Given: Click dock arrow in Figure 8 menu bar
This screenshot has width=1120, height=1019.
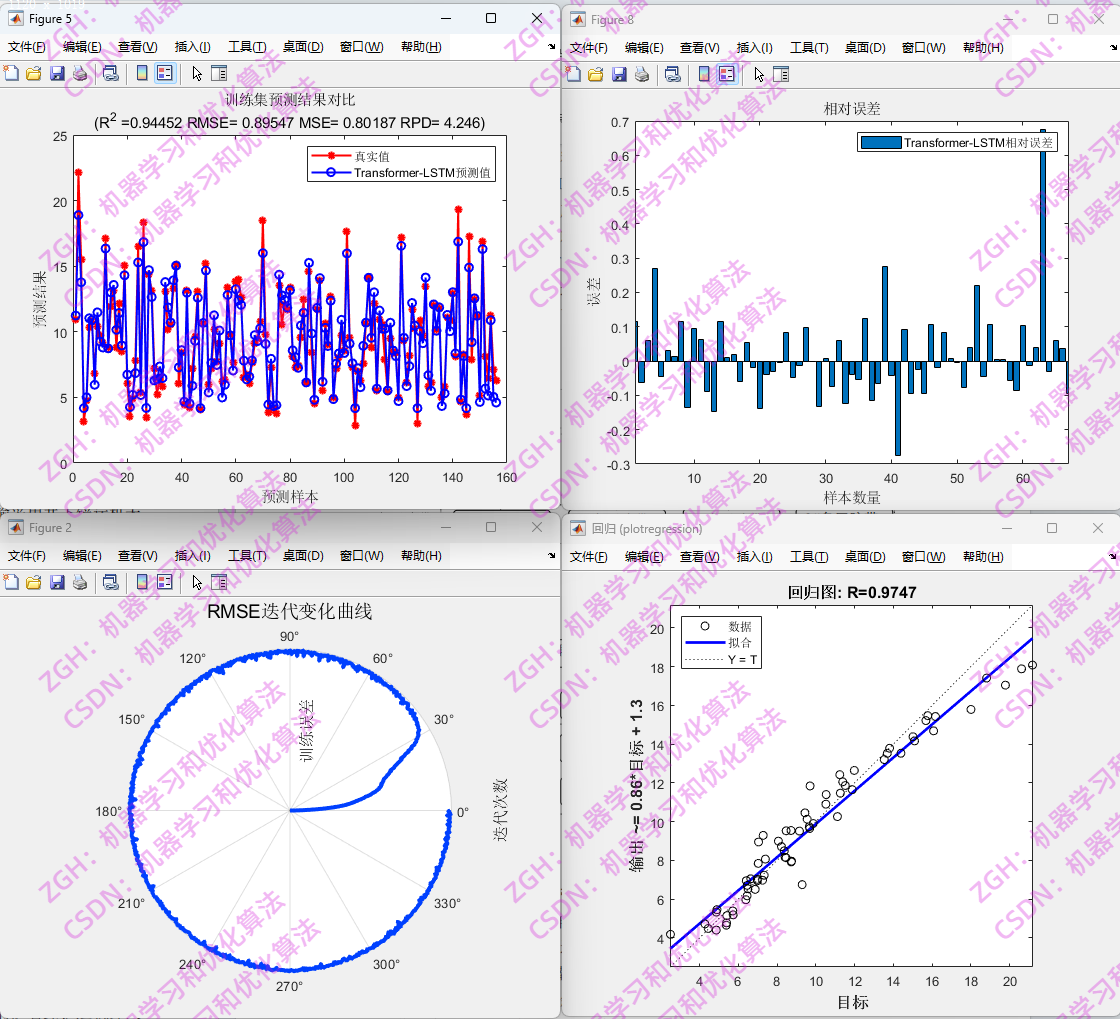Looking at the screenshot, I should click(1114, 47).
